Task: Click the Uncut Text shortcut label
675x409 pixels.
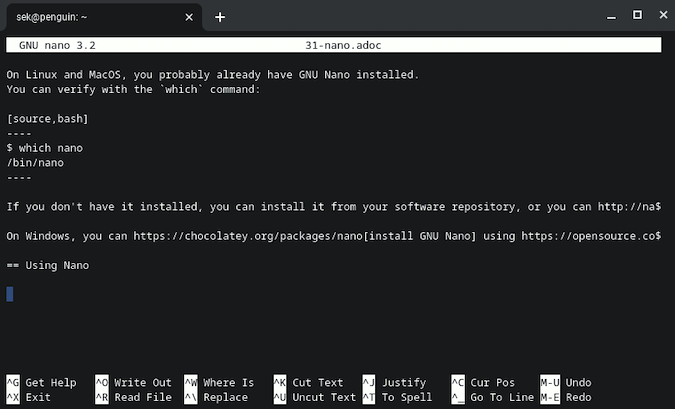Action: (324, 397)
